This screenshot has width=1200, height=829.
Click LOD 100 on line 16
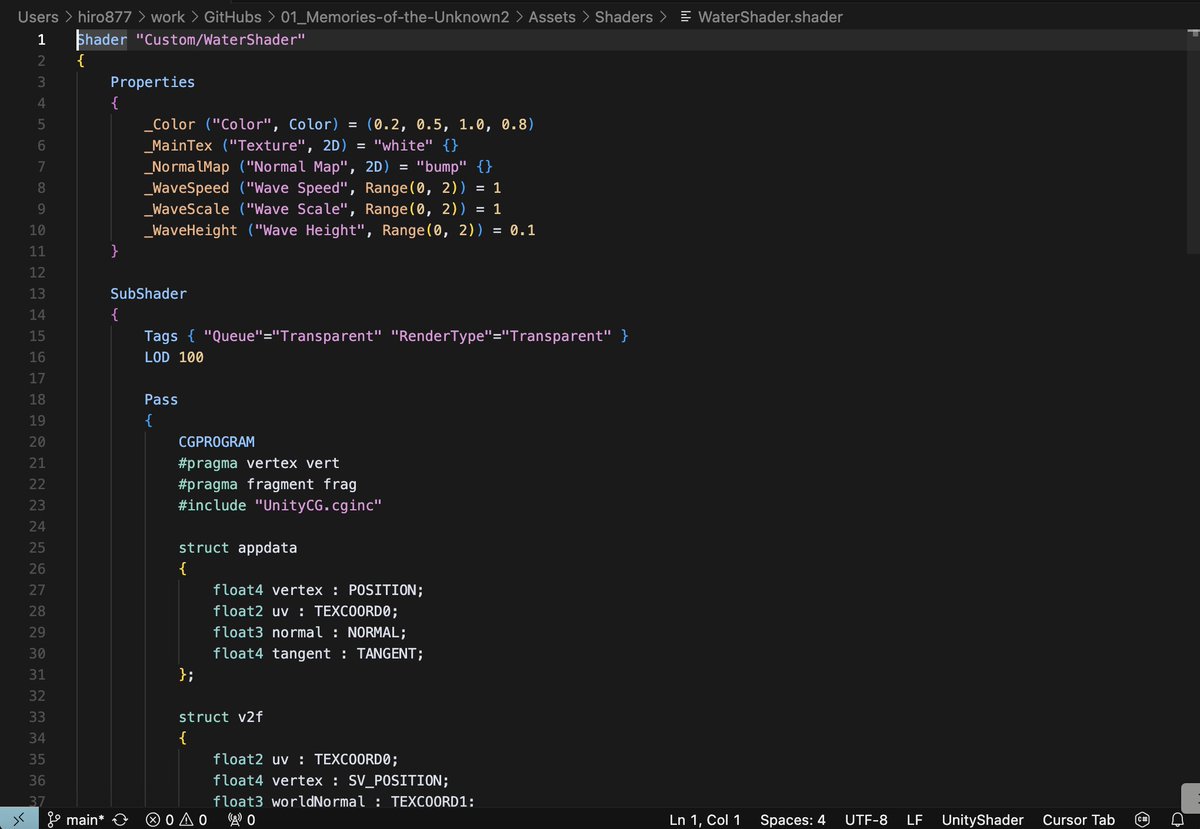[174, 357]
